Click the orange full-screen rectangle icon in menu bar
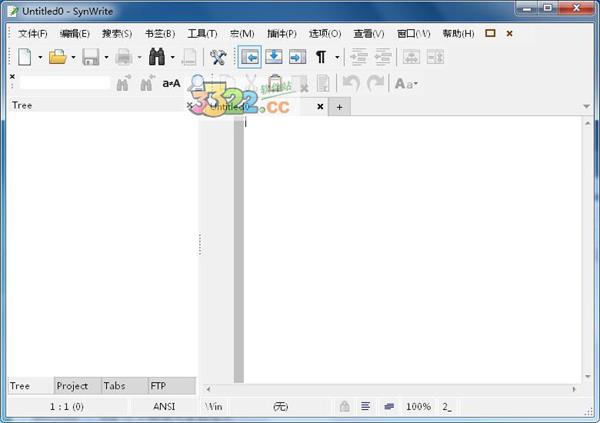Image resolution: width=600 pixels, height=423 pixels. pyautogui.click(x=490, y=33)
